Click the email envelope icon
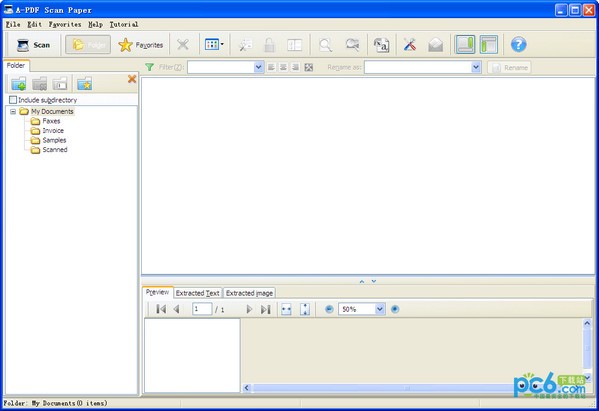 [435, 45]
